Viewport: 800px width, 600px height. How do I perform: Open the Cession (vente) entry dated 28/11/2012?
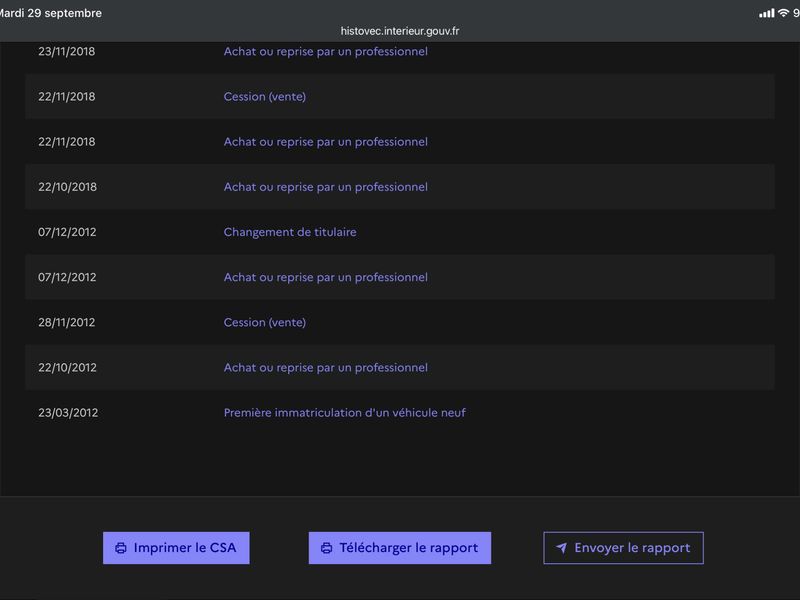265,322
